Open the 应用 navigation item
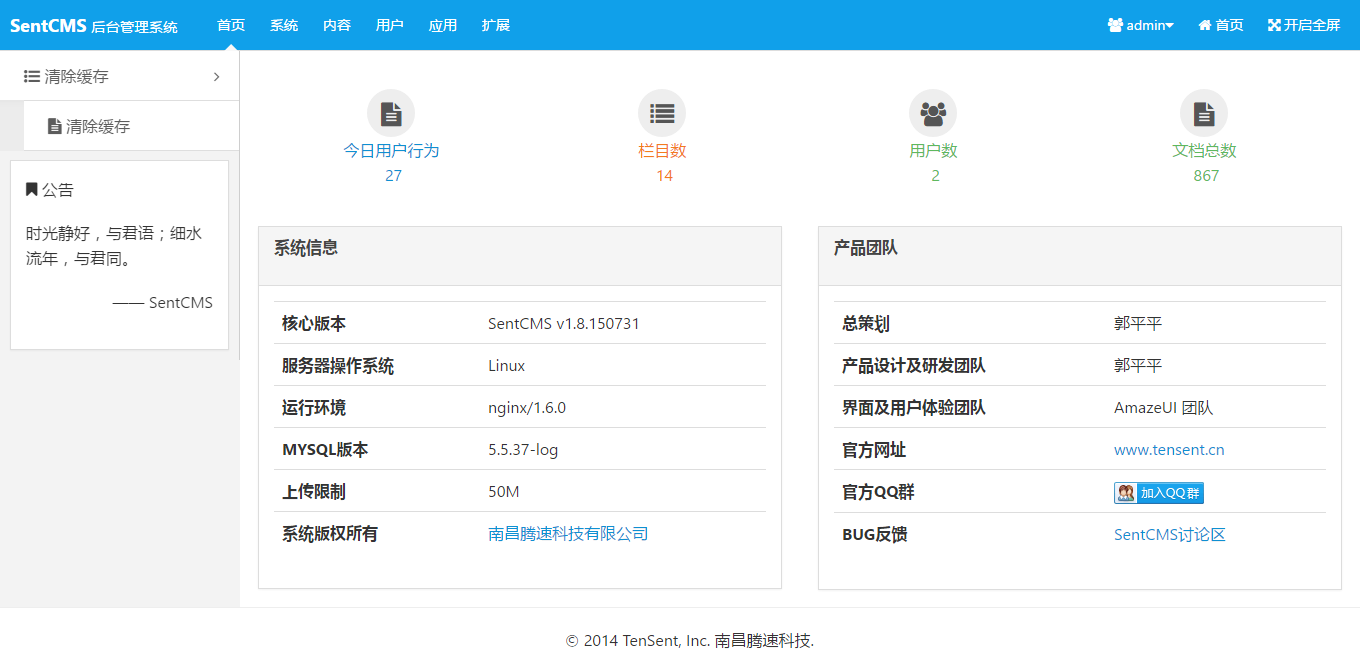Viewport: 1360px width, 671px height. (443, 25)
